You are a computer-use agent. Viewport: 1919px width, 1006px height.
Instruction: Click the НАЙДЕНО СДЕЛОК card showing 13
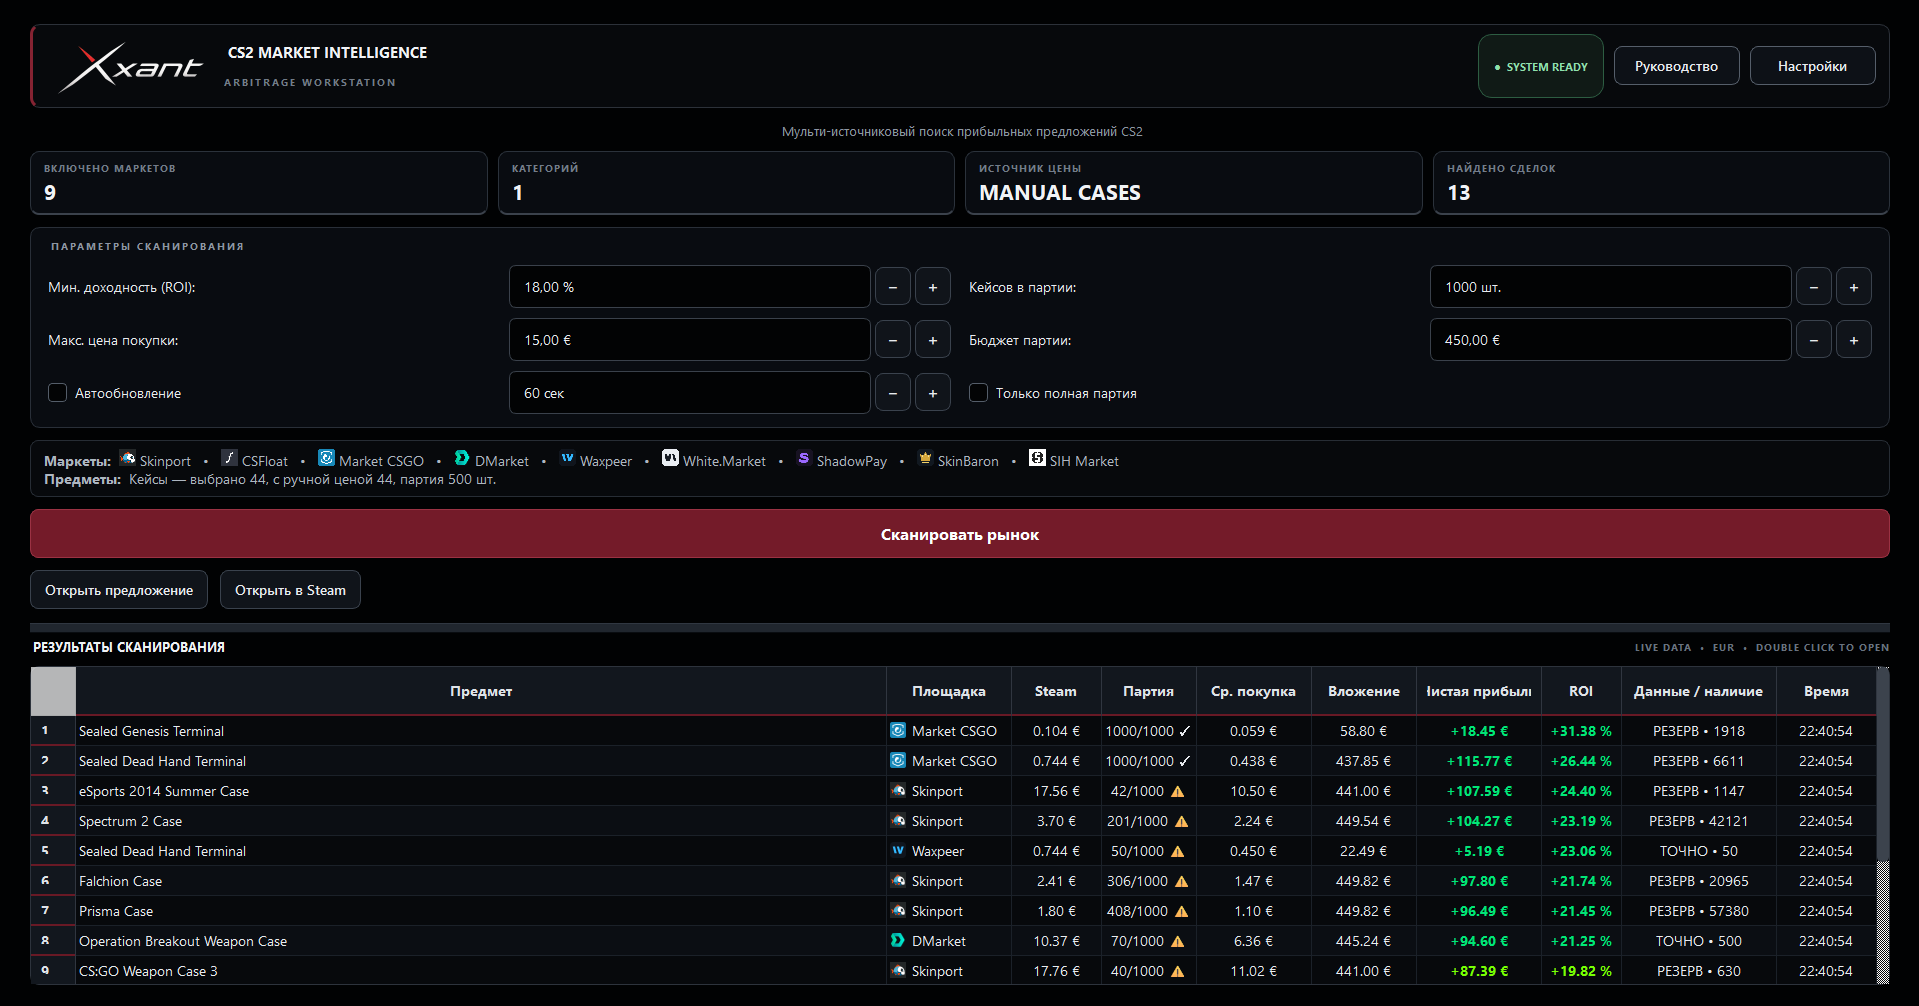(x=1661, y=183)
